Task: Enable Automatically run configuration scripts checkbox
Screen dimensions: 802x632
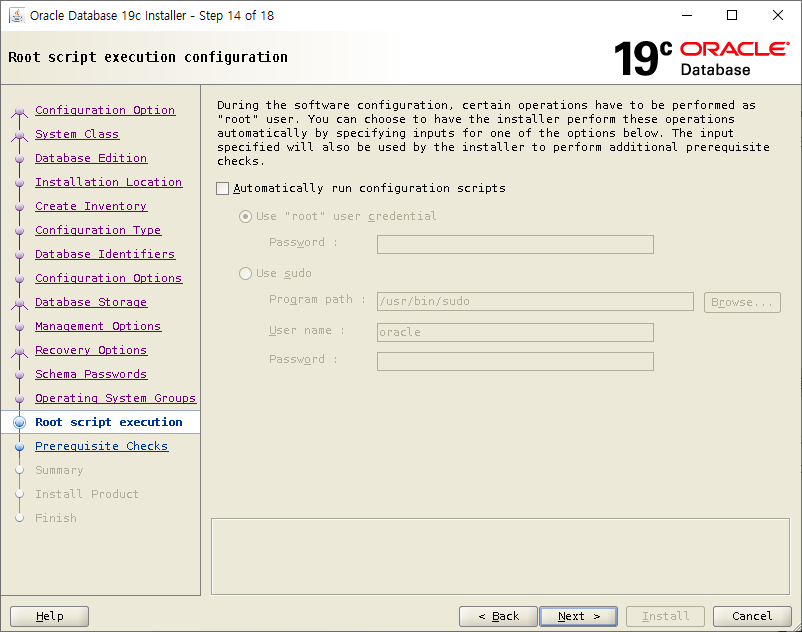Action: pos(222,189)
